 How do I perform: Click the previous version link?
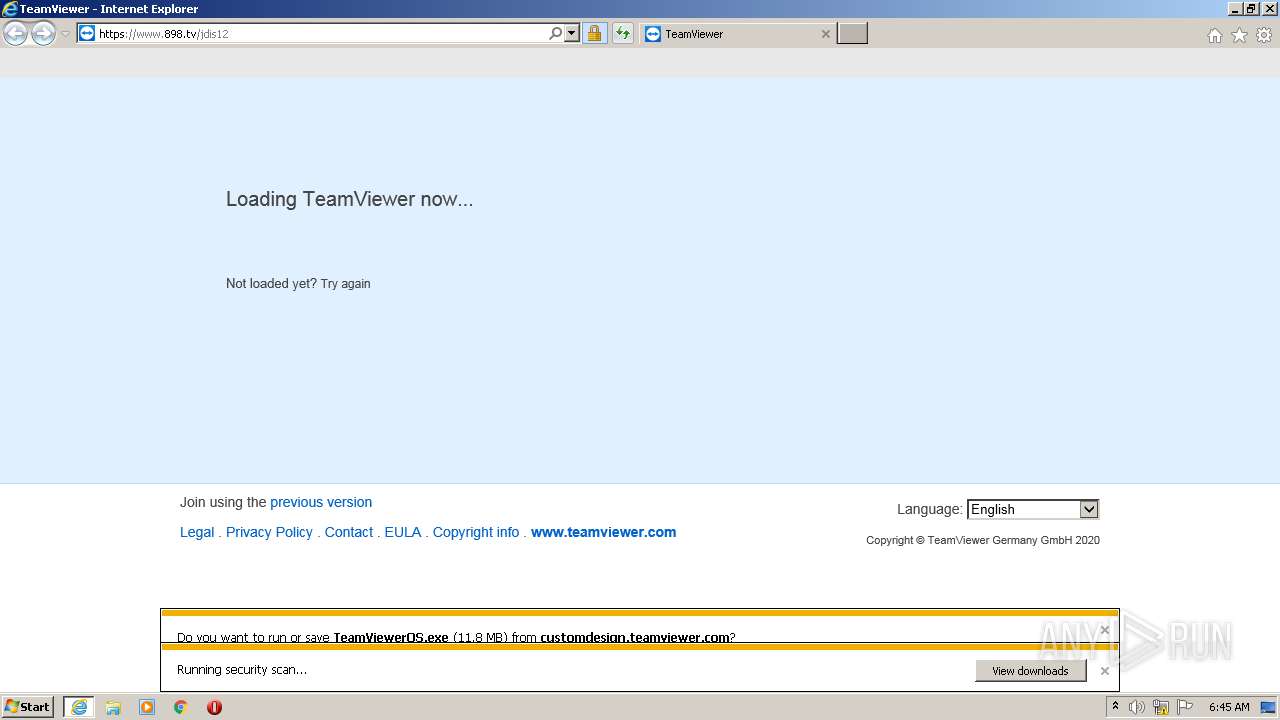pos(321,502)
